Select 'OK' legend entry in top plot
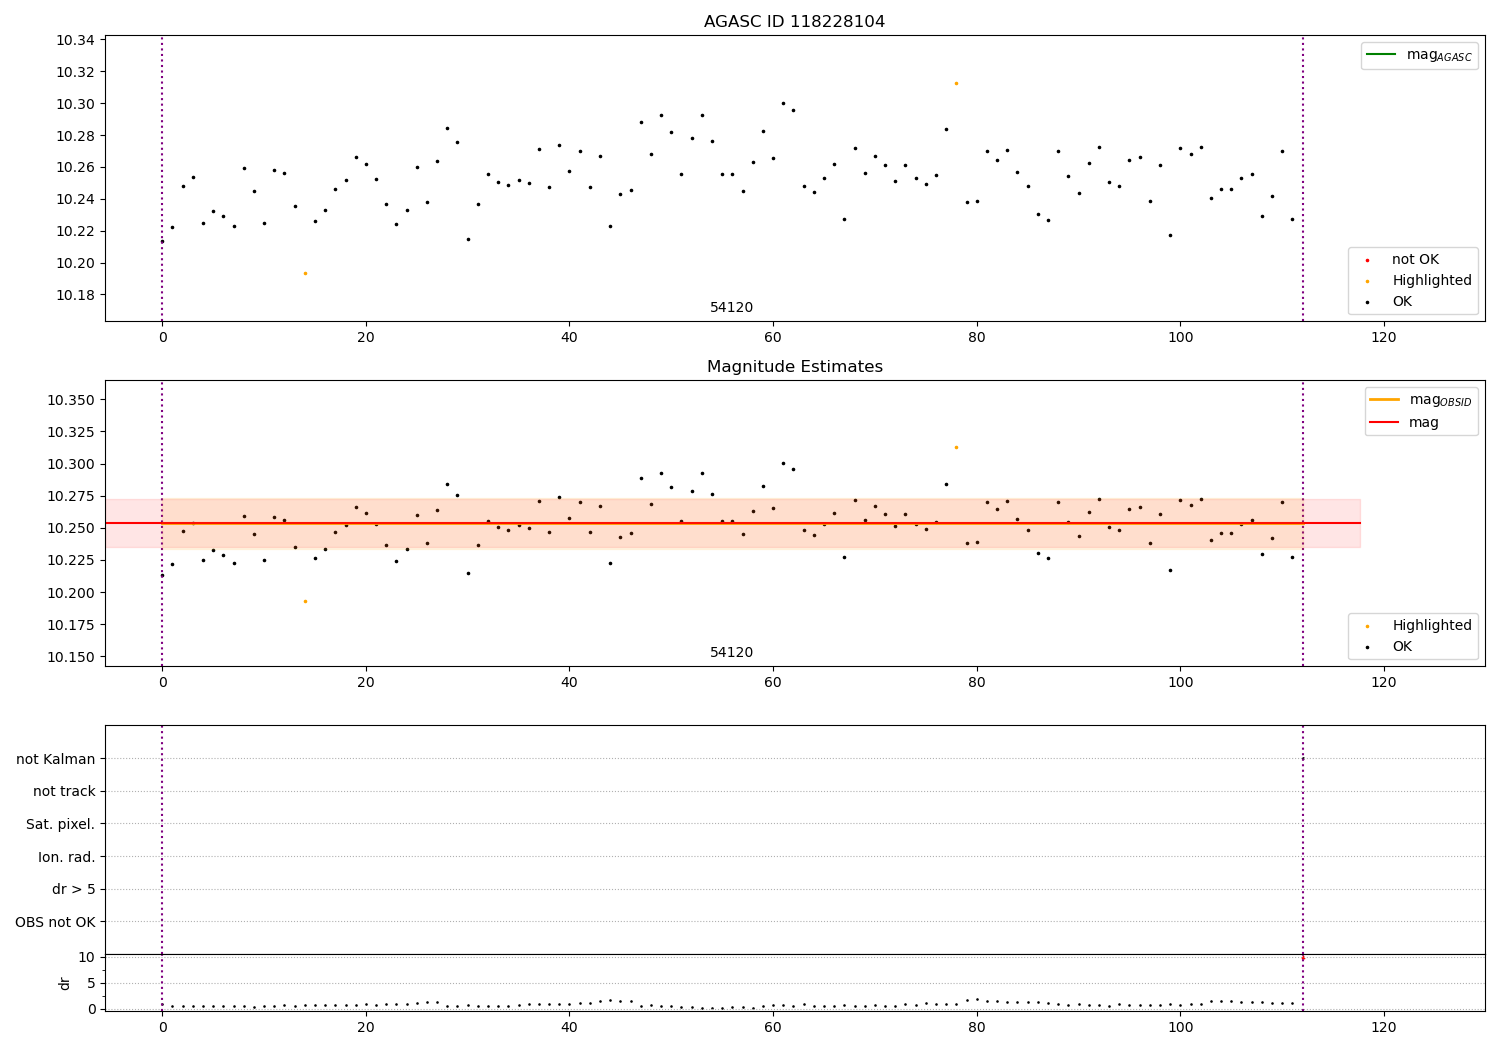The width and height of the screenshot is (1500, 1050). (1402, 302)
